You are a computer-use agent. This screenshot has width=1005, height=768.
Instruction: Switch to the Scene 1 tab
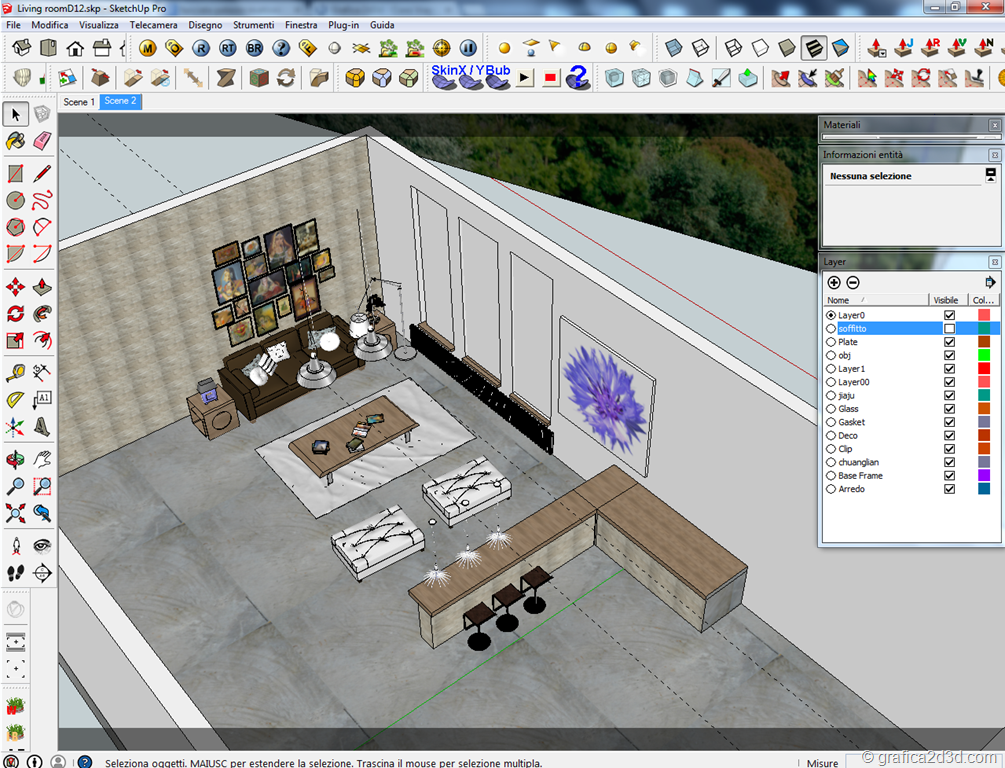79,102
